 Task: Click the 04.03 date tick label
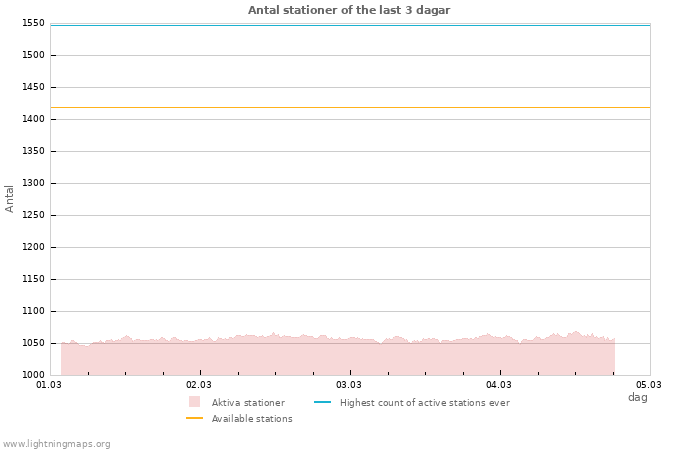(x=499, y=384)
